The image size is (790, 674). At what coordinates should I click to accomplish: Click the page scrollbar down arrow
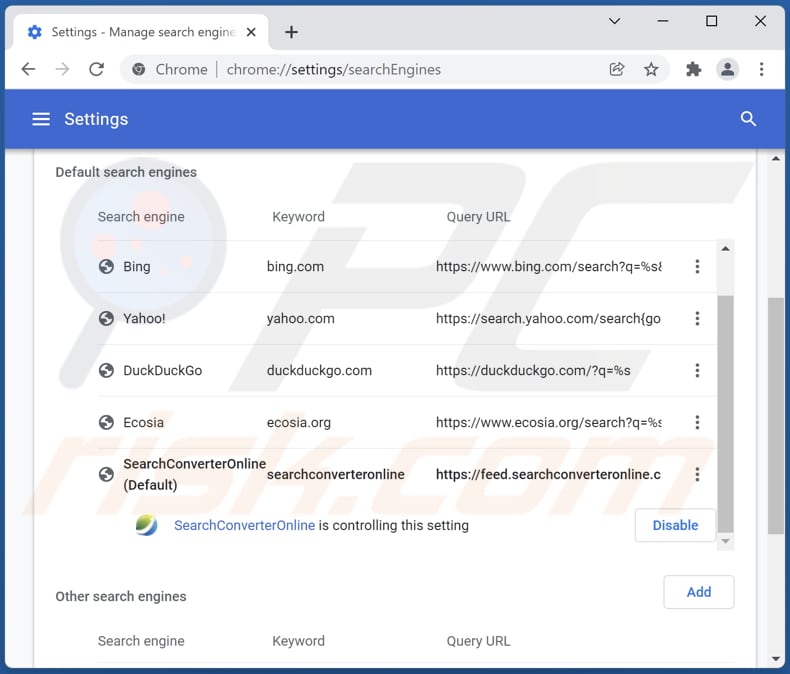tap(776, 659)
